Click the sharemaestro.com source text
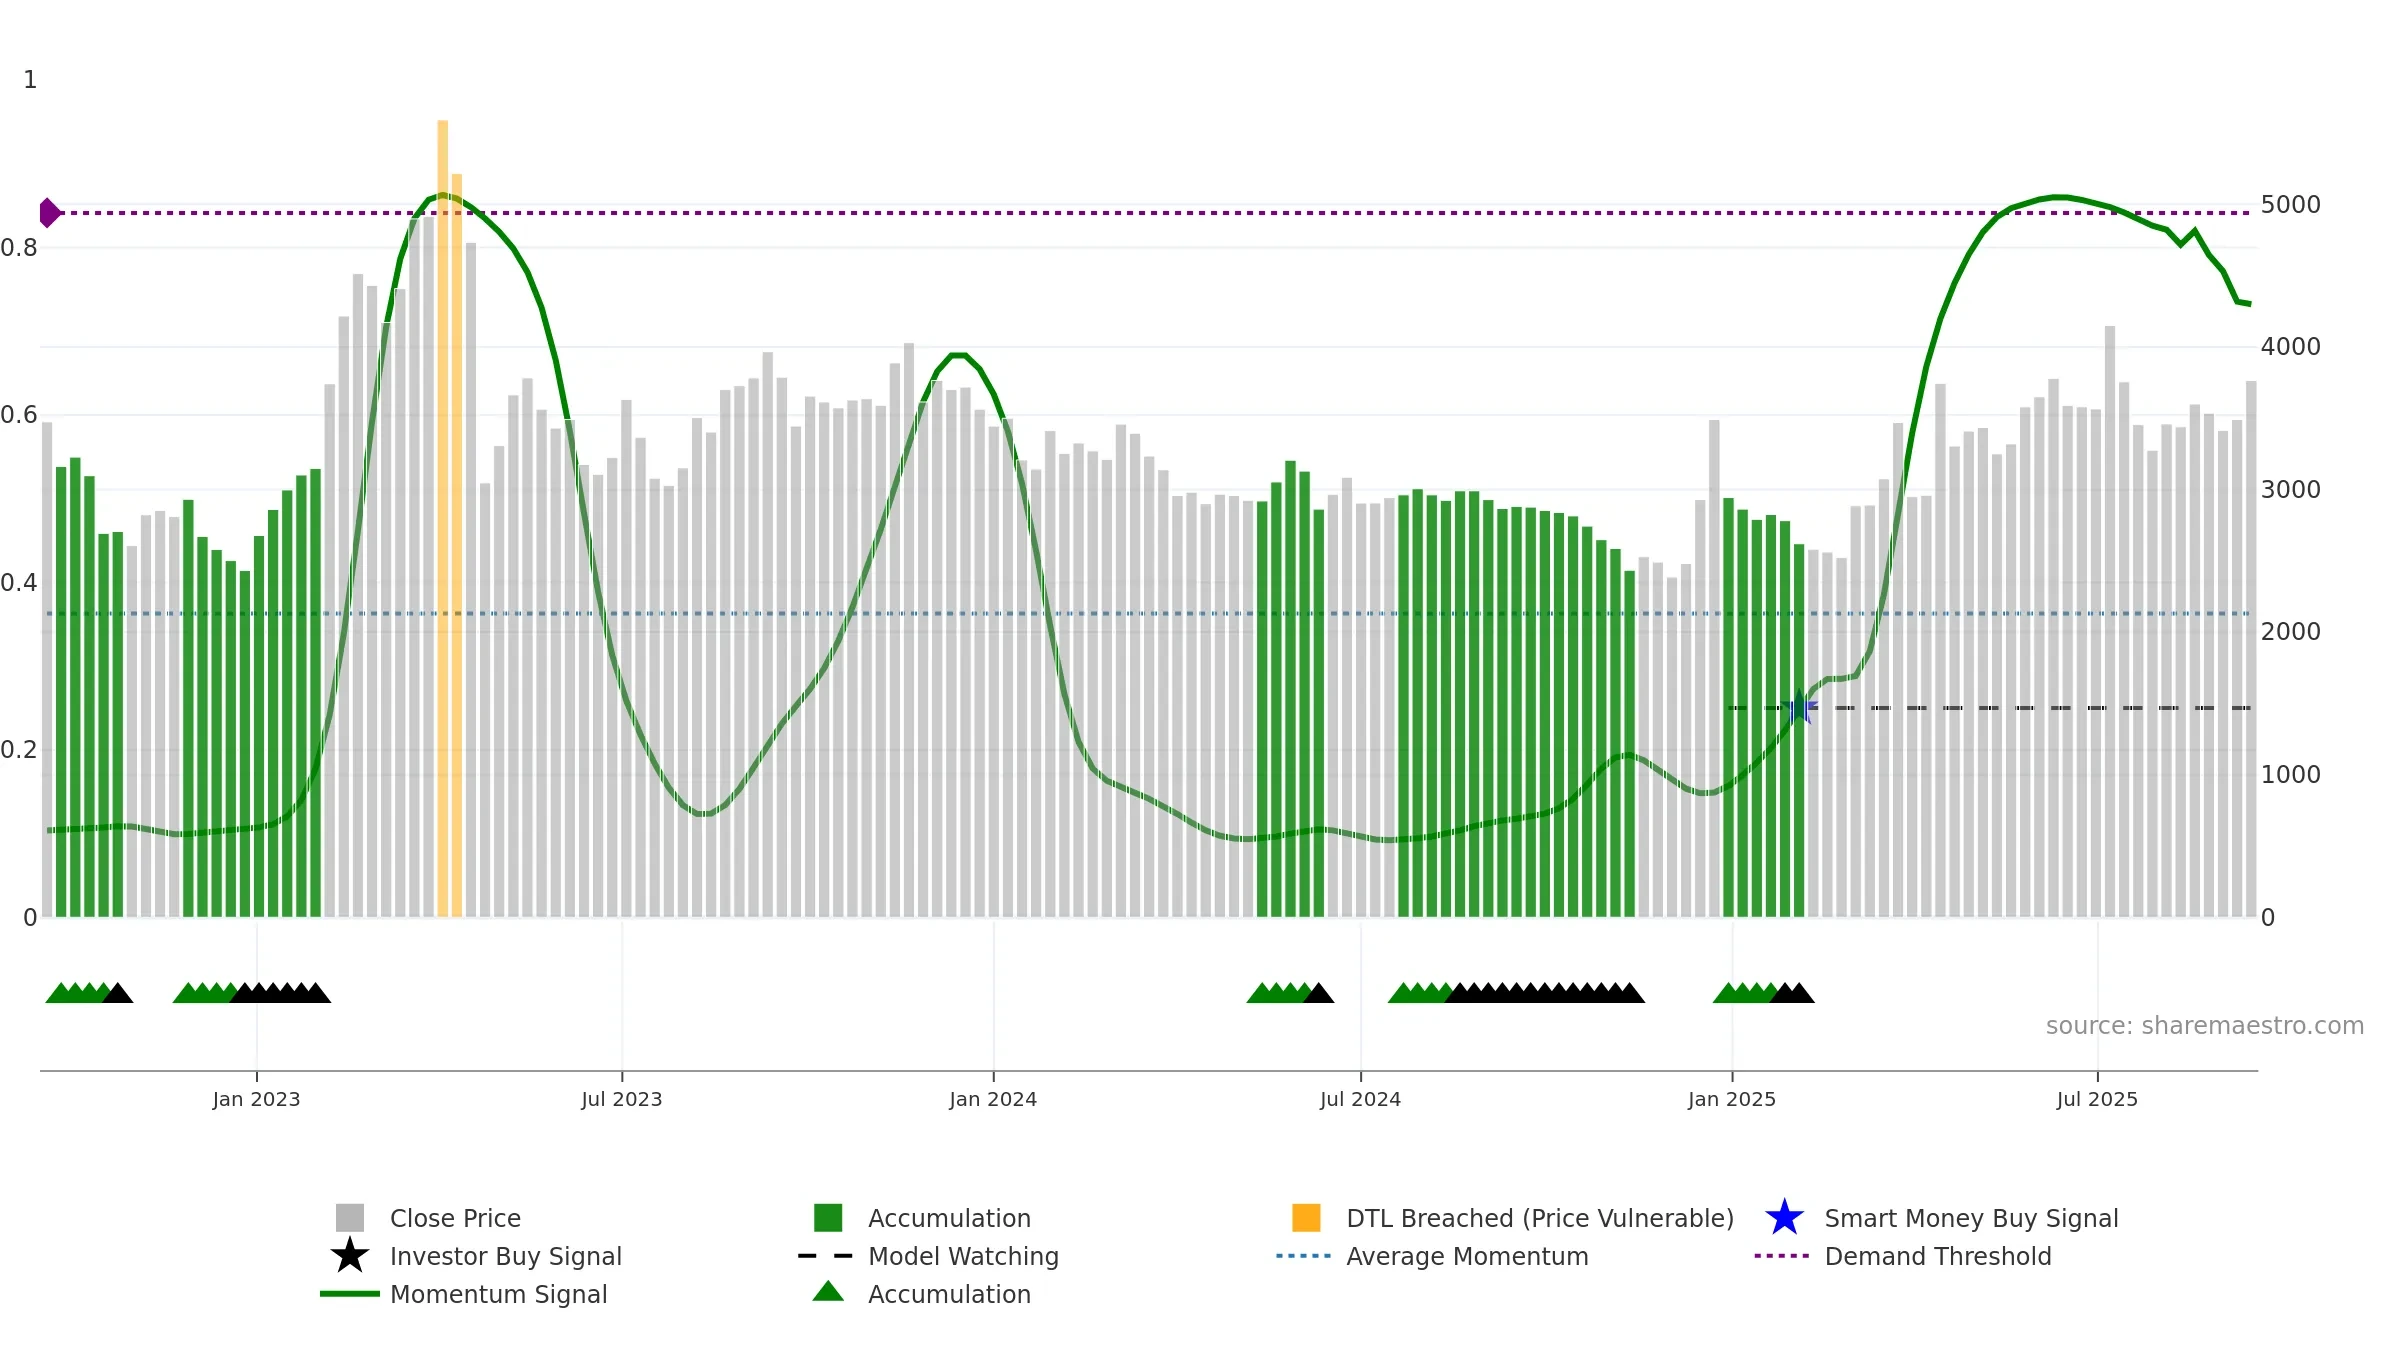This screenshot has width=2400, height=1350. pyautogui.click(x=2205, y=1026)
